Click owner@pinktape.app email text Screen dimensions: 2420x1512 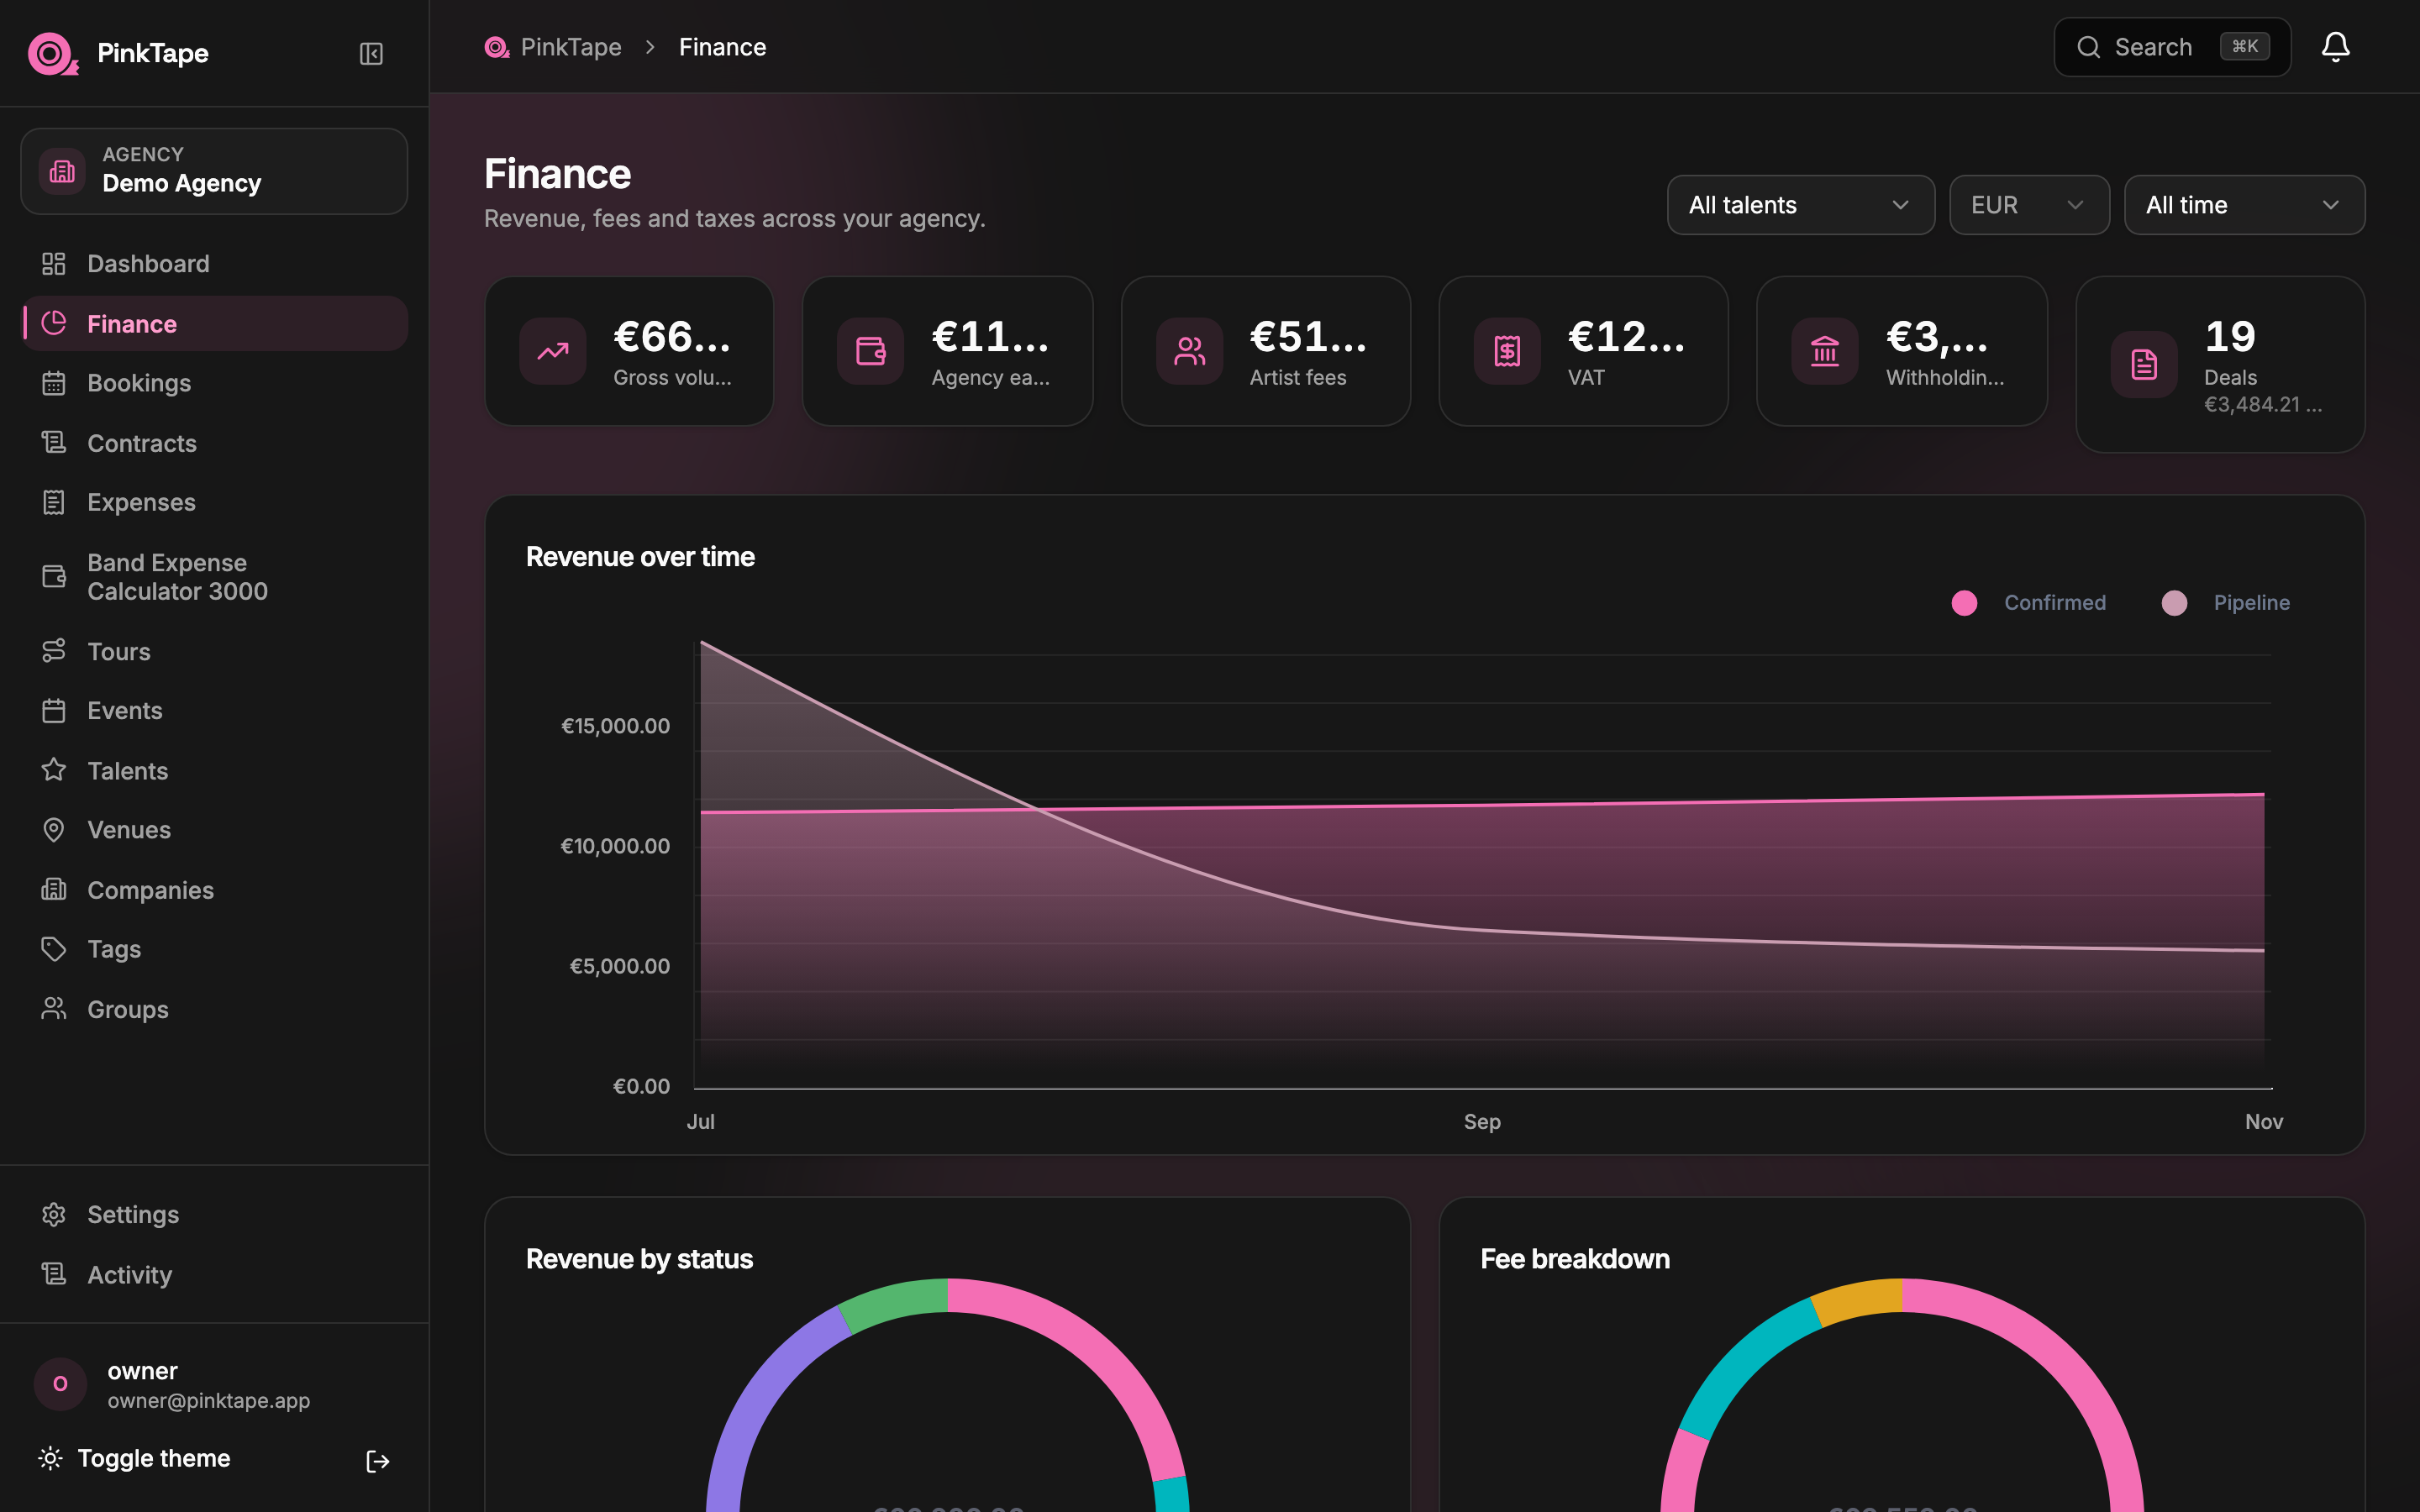pos(209,1401)
